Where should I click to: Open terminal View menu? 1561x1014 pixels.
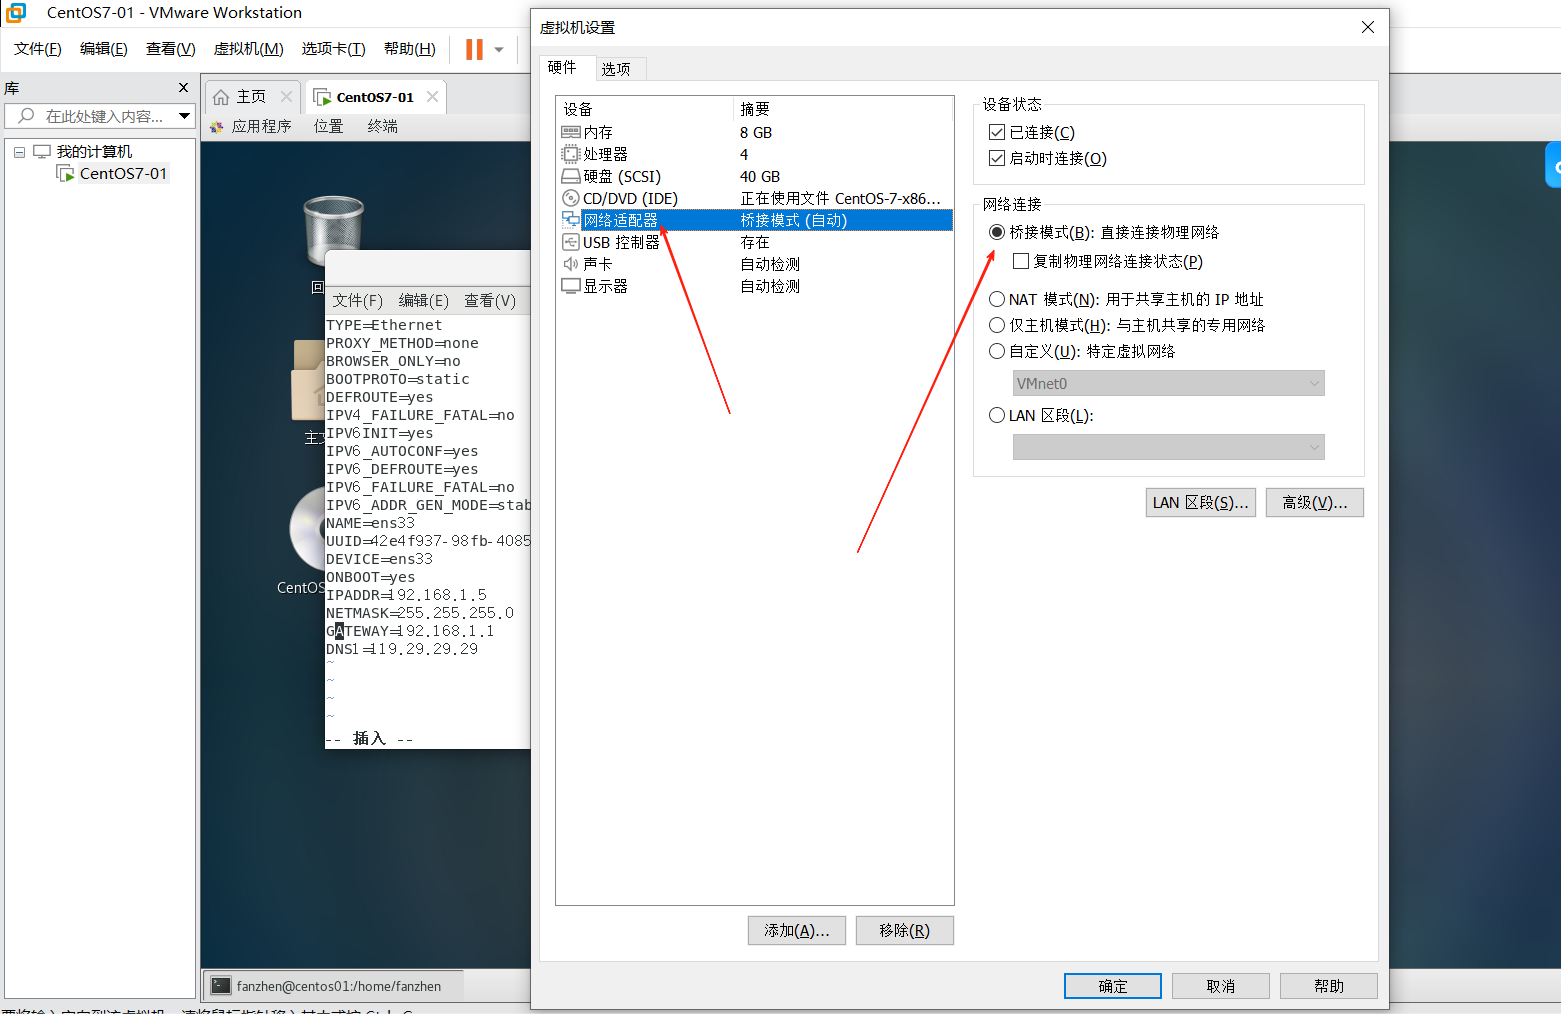pyautogui.click(x=490, y=301)
